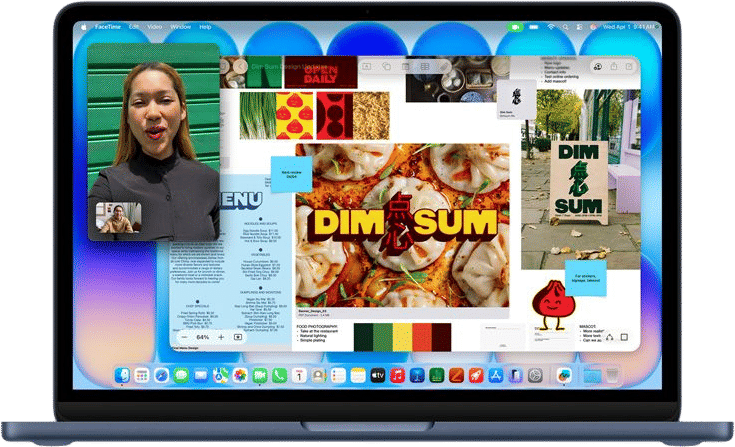Open Numbers from the Dock
This screenshot has width=735, height=447.
[x=437, y=375]
